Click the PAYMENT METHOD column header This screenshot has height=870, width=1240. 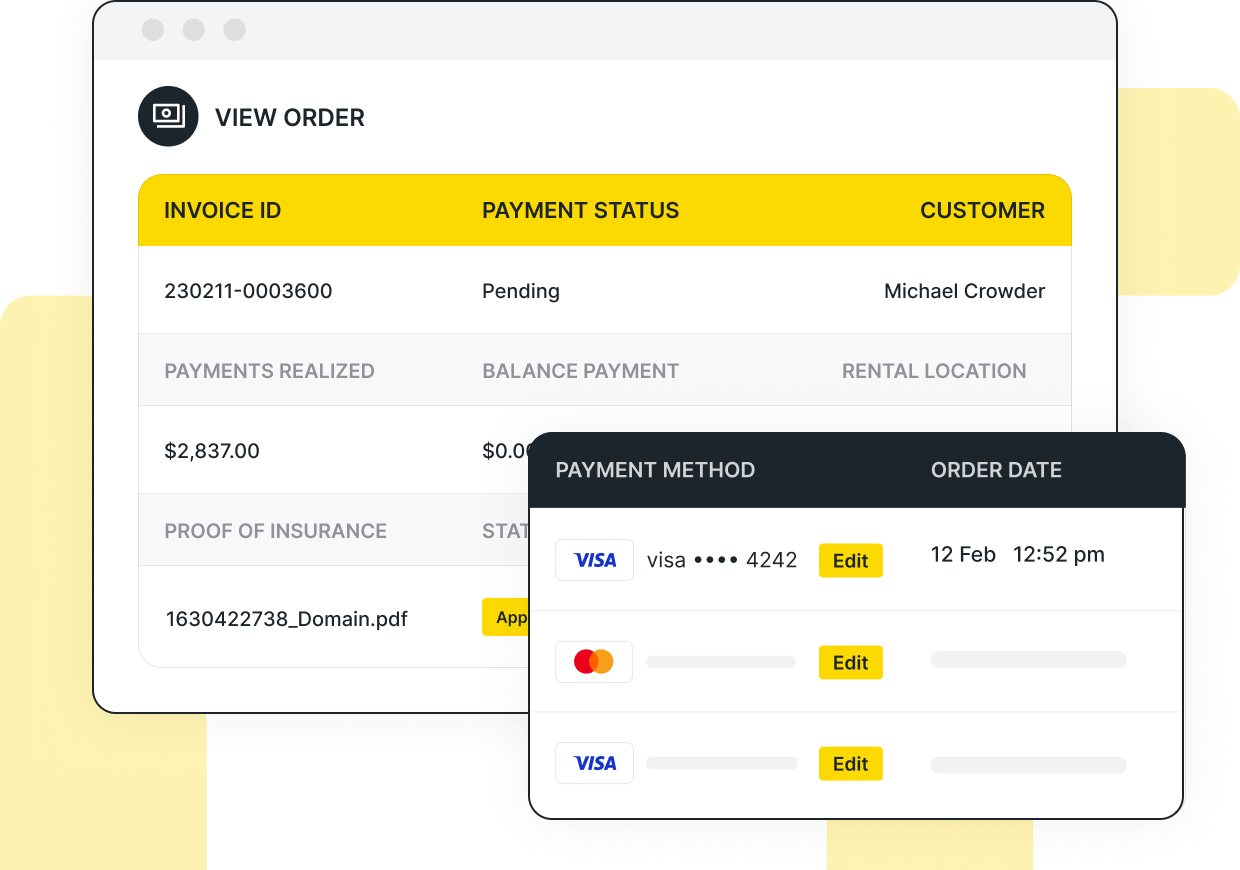coord(655,470)
